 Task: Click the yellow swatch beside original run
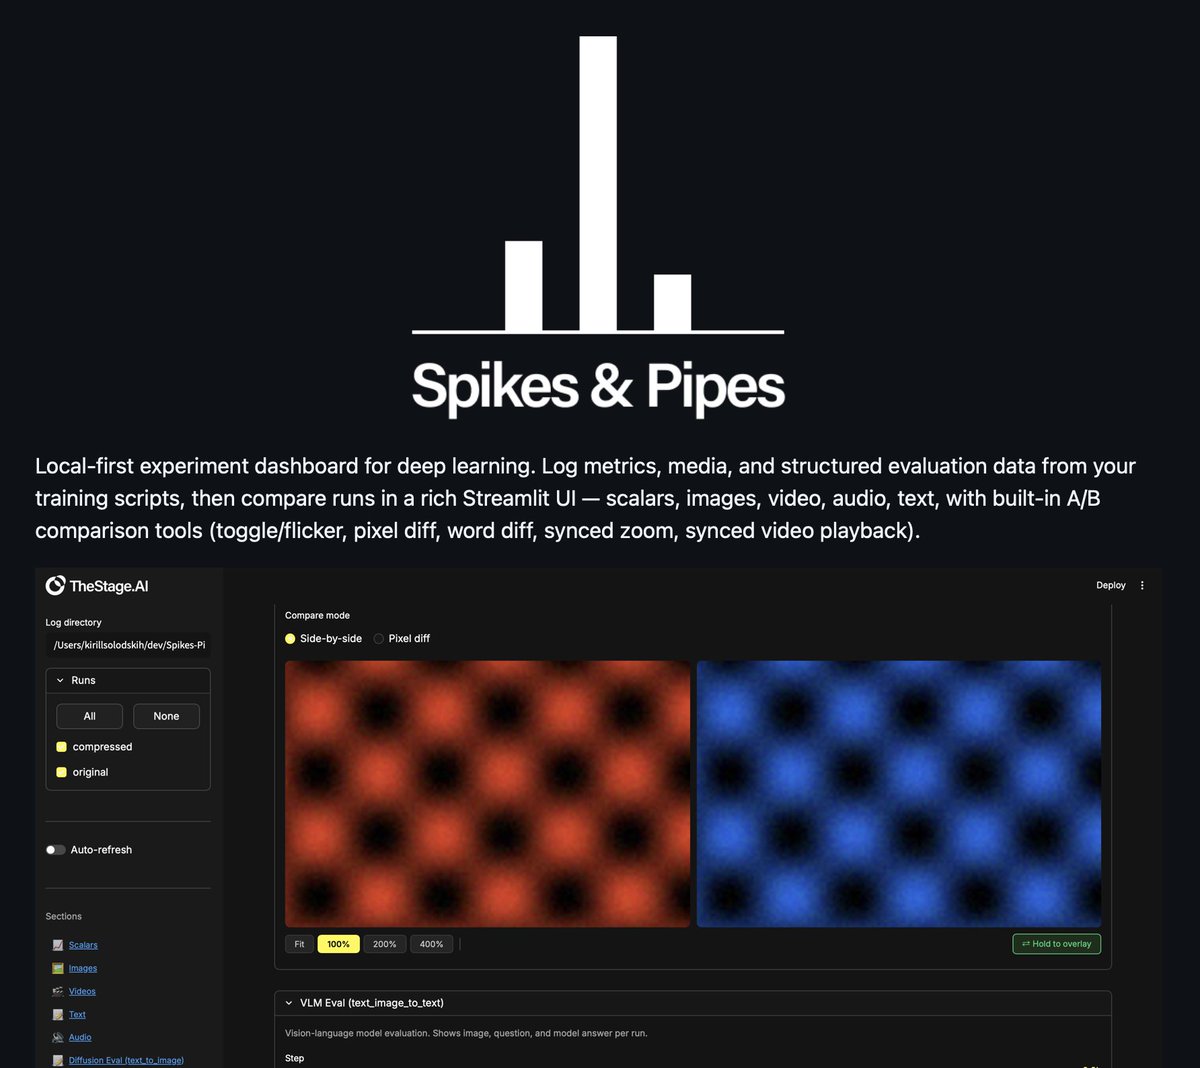(x=62, y=771)
